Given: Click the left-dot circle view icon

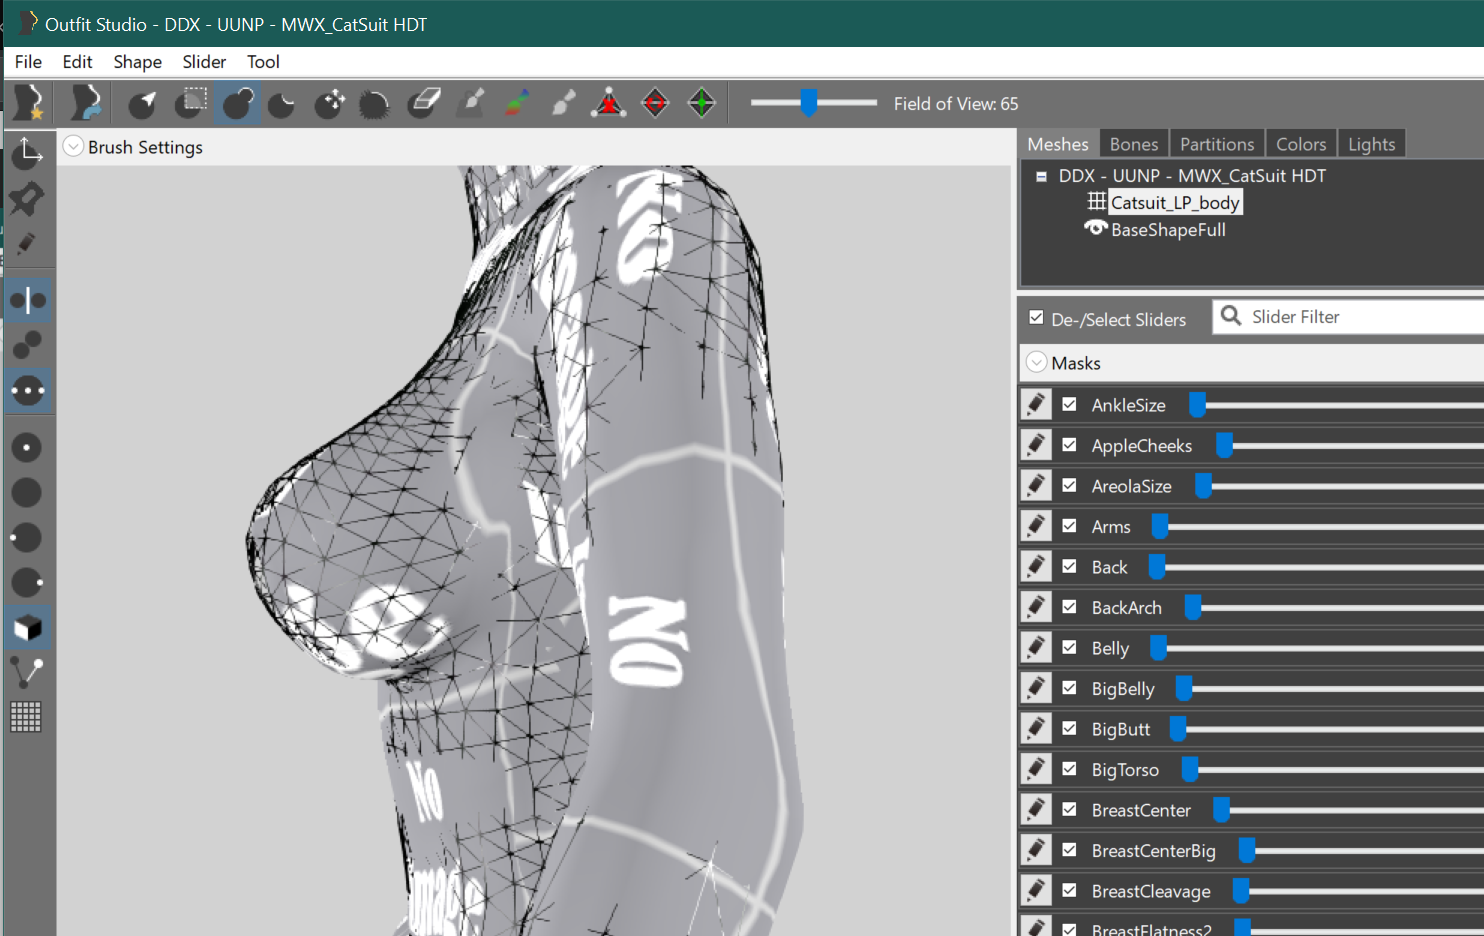Looking at the screenshot, I should click(x=27, y=537).
